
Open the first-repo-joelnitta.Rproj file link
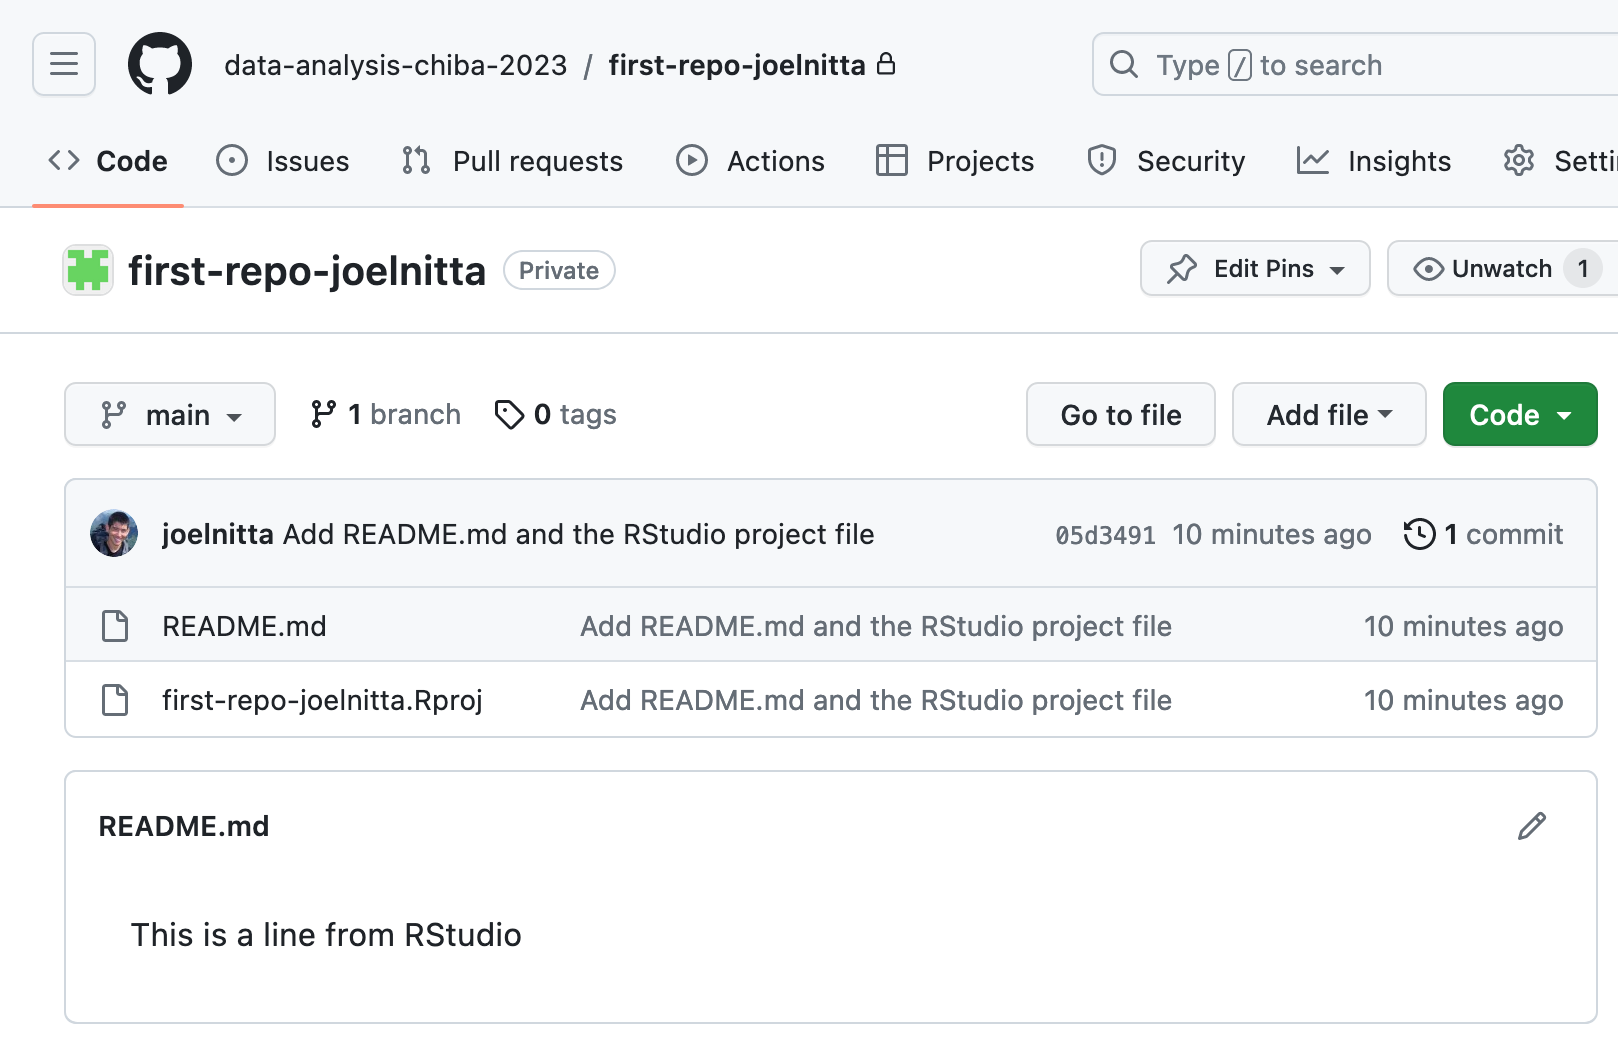point(322,700)
